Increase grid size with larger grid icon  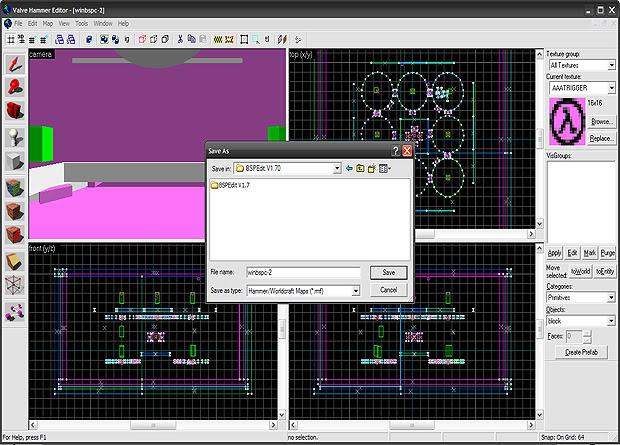pyautogui.click(x=43, y=39)
